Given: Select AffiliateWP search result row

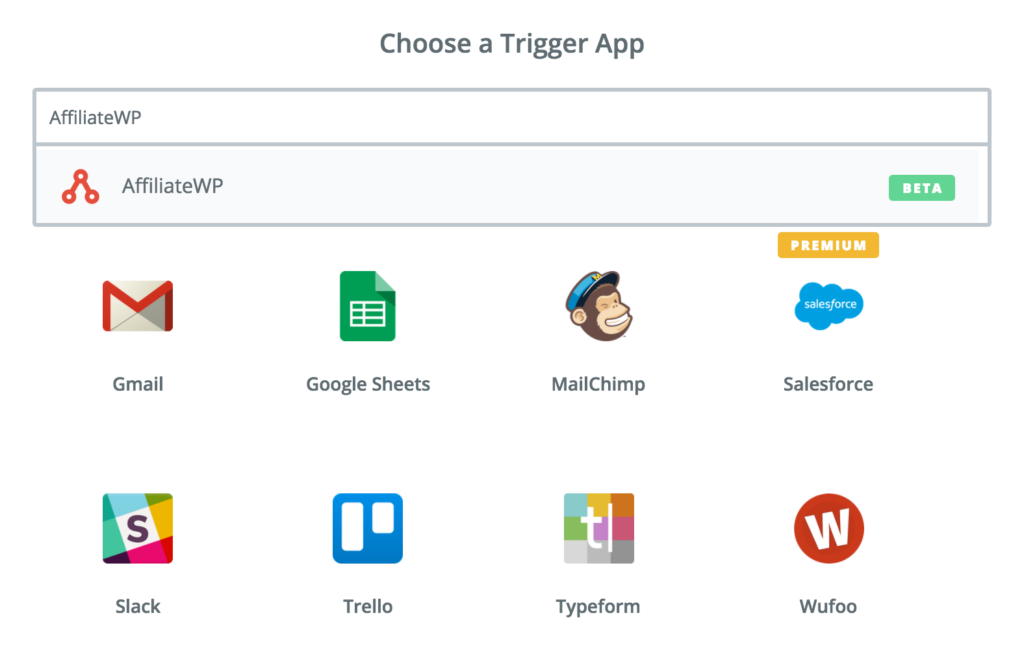Looking at the screenshot, I should [x=507, y=186].
